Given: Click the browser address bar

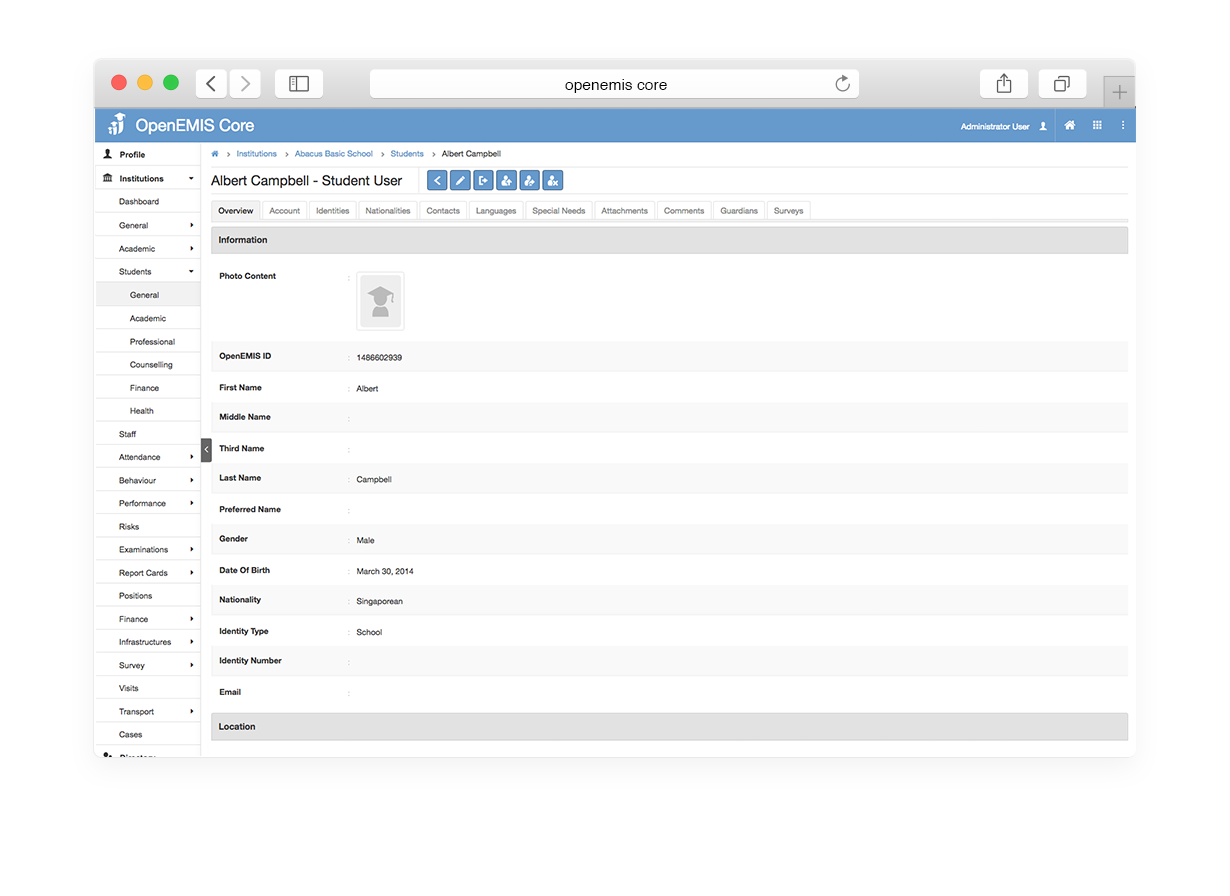Looking at the screenshot, I should [x=614, y=84].
